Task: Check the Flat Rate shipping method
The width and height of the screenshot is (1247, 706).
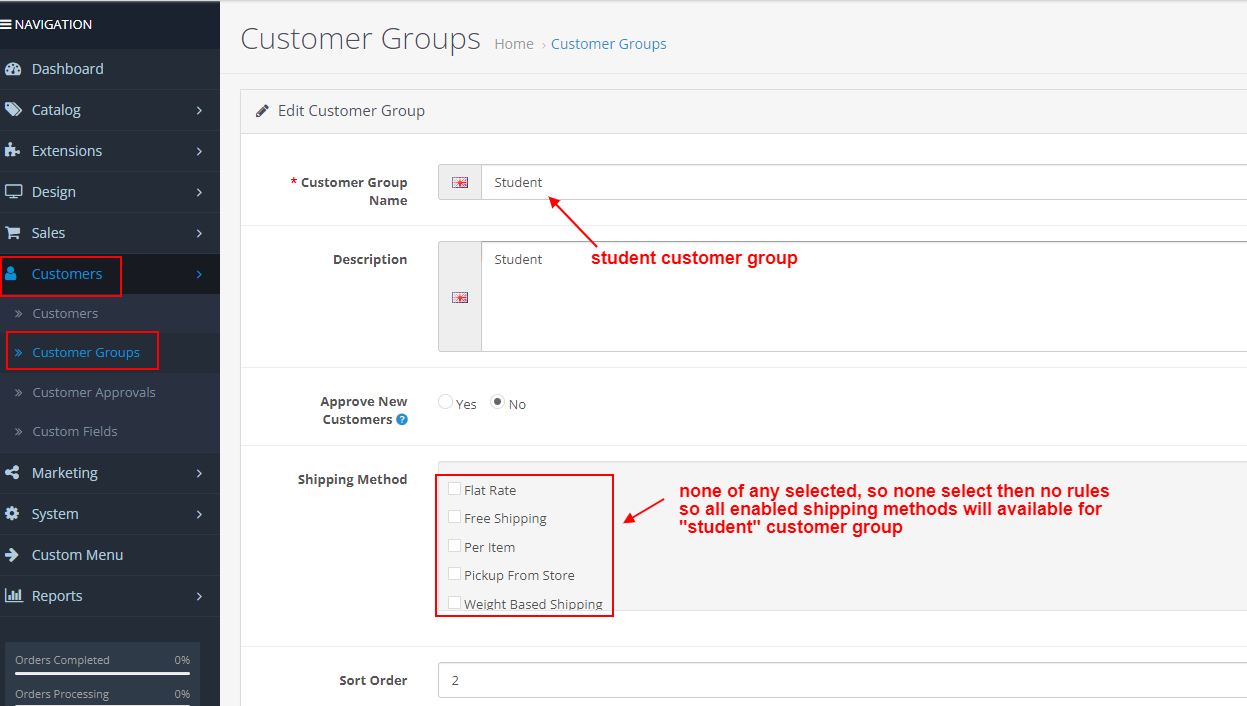Action: coord(455,489)
